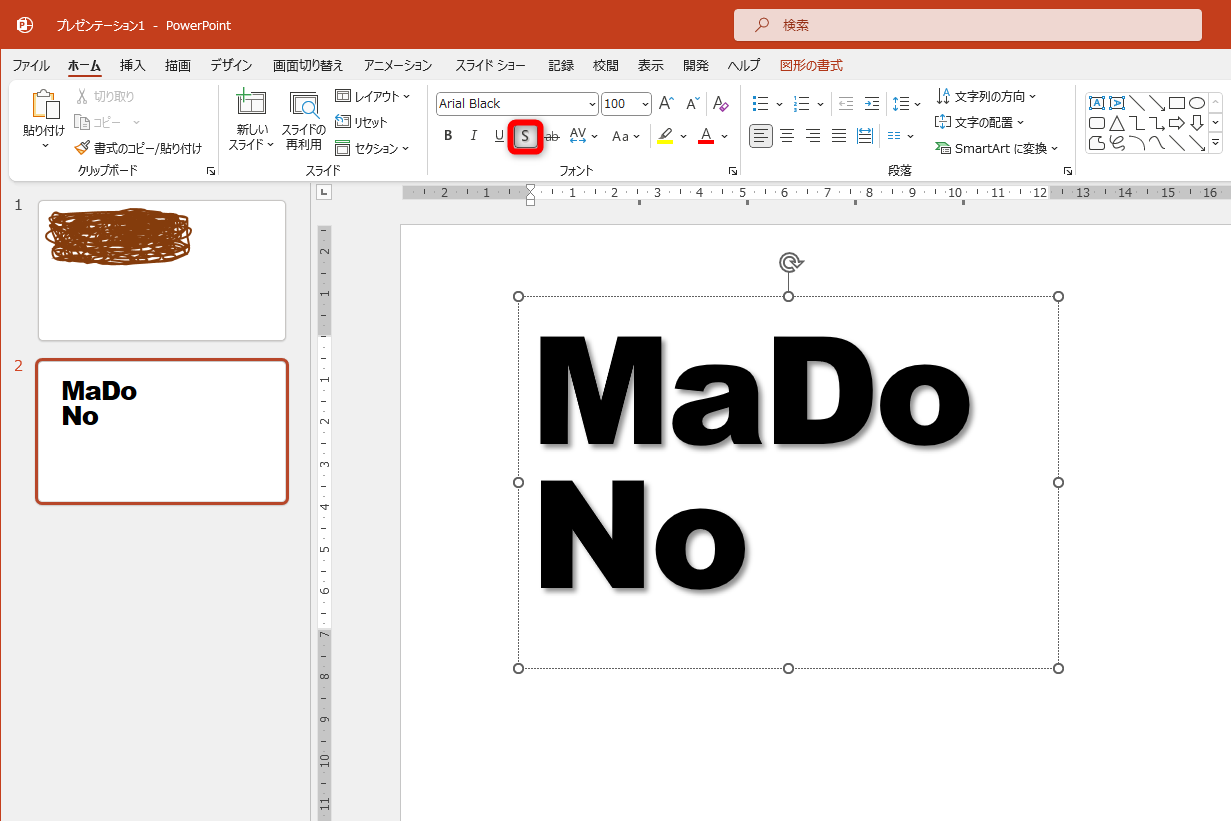Increase font size with the large A icon
The height and width of the screenshot is (821, 1231).
[x=666, y=104]
